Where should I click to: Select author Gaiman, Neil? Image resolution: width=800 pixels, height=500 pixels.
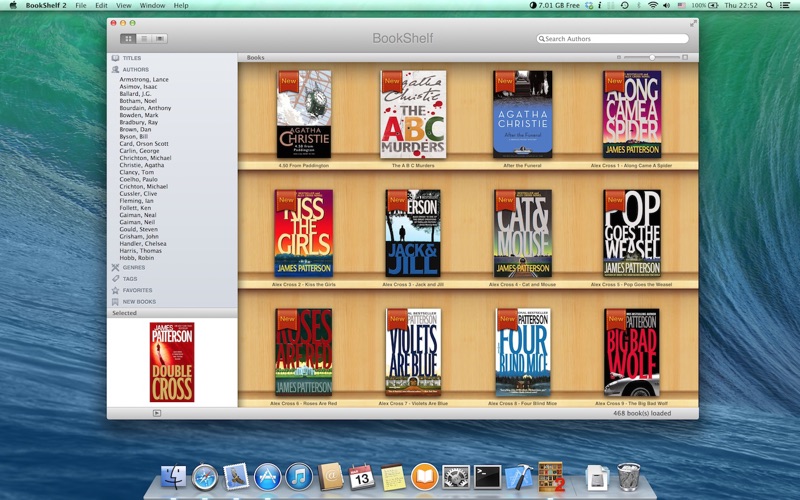tap(137, 222)
